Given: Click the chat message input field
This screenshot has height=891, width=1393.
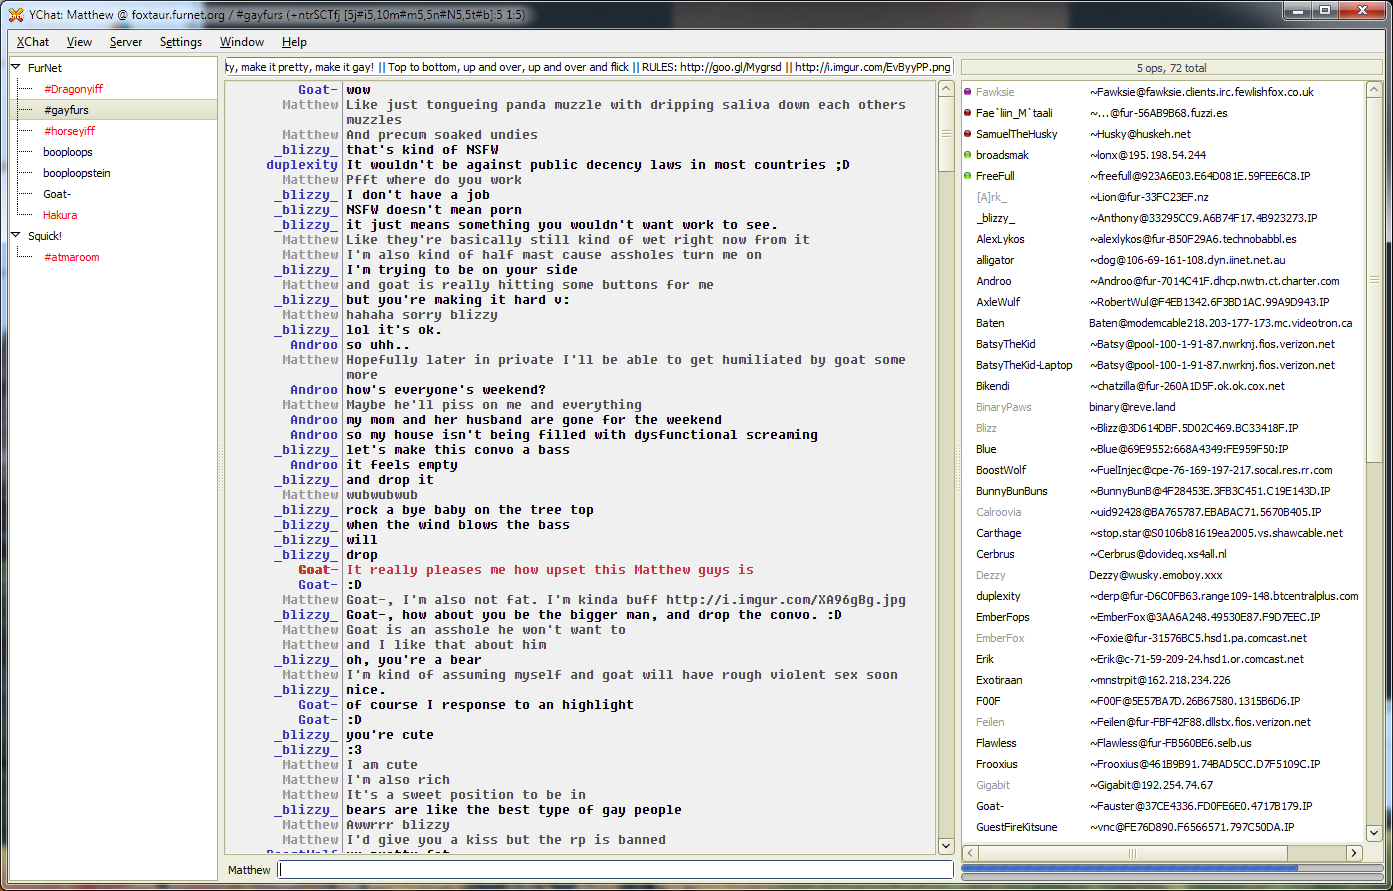Looking at the screenshot, I should click(x=615, y=870).
